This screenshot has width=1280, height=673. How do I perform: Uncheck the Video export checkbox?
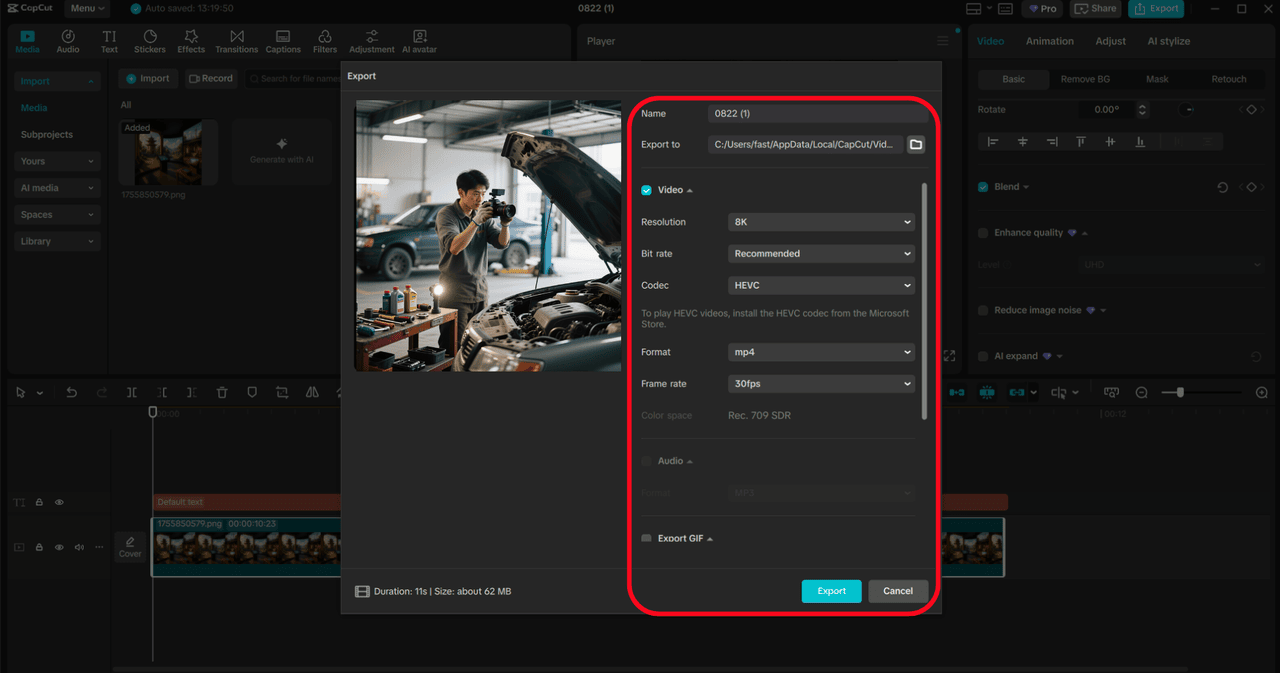(x=646, y=190)
